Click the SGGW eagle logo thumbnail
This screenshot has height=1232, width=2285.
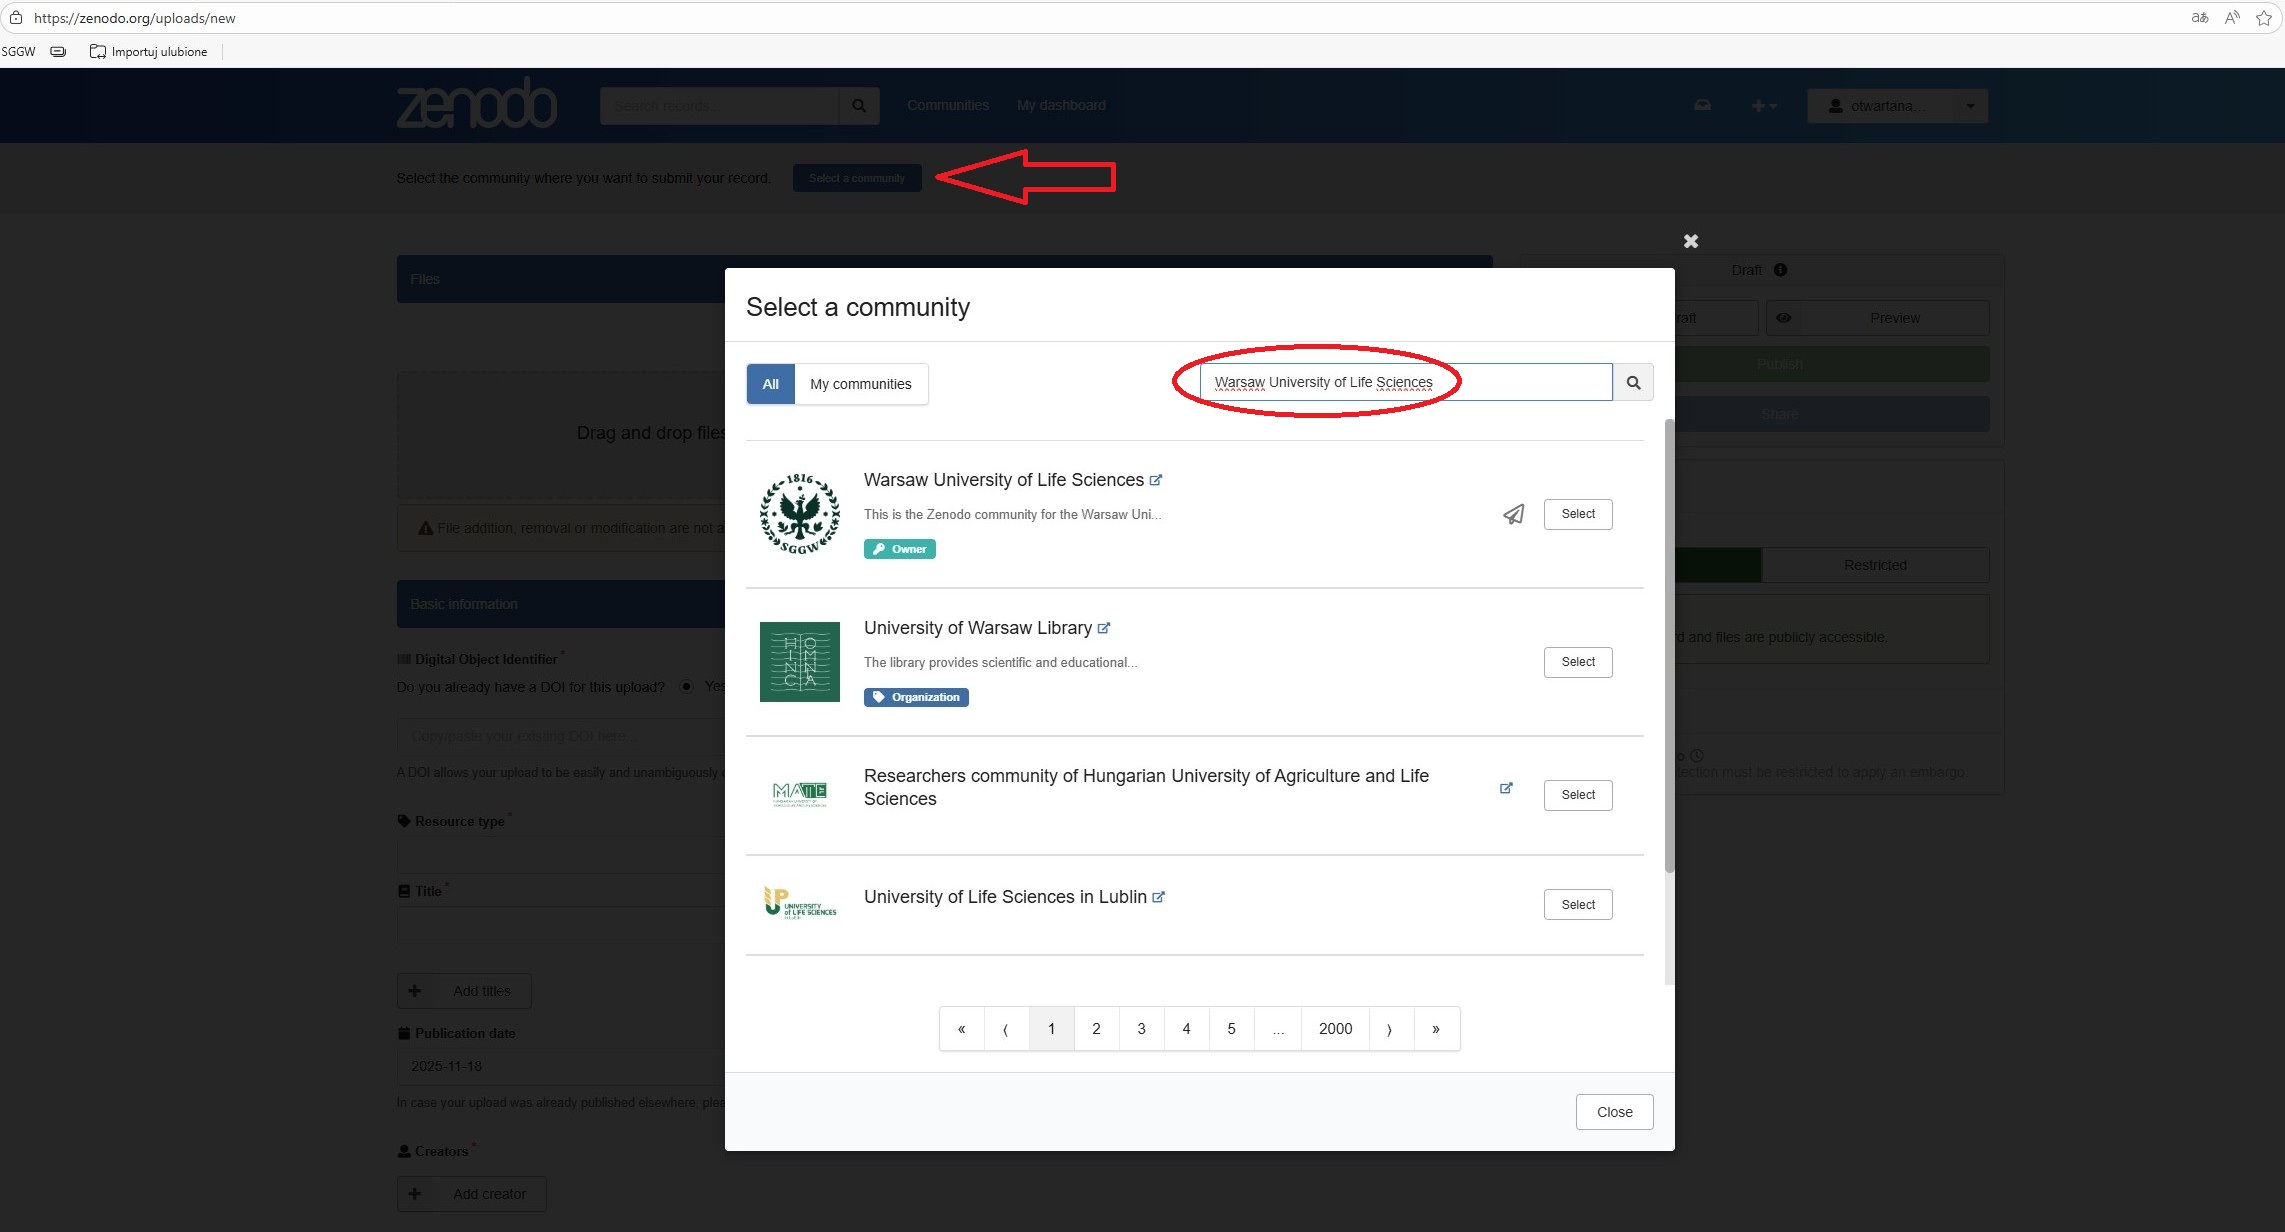coord(799,514)
